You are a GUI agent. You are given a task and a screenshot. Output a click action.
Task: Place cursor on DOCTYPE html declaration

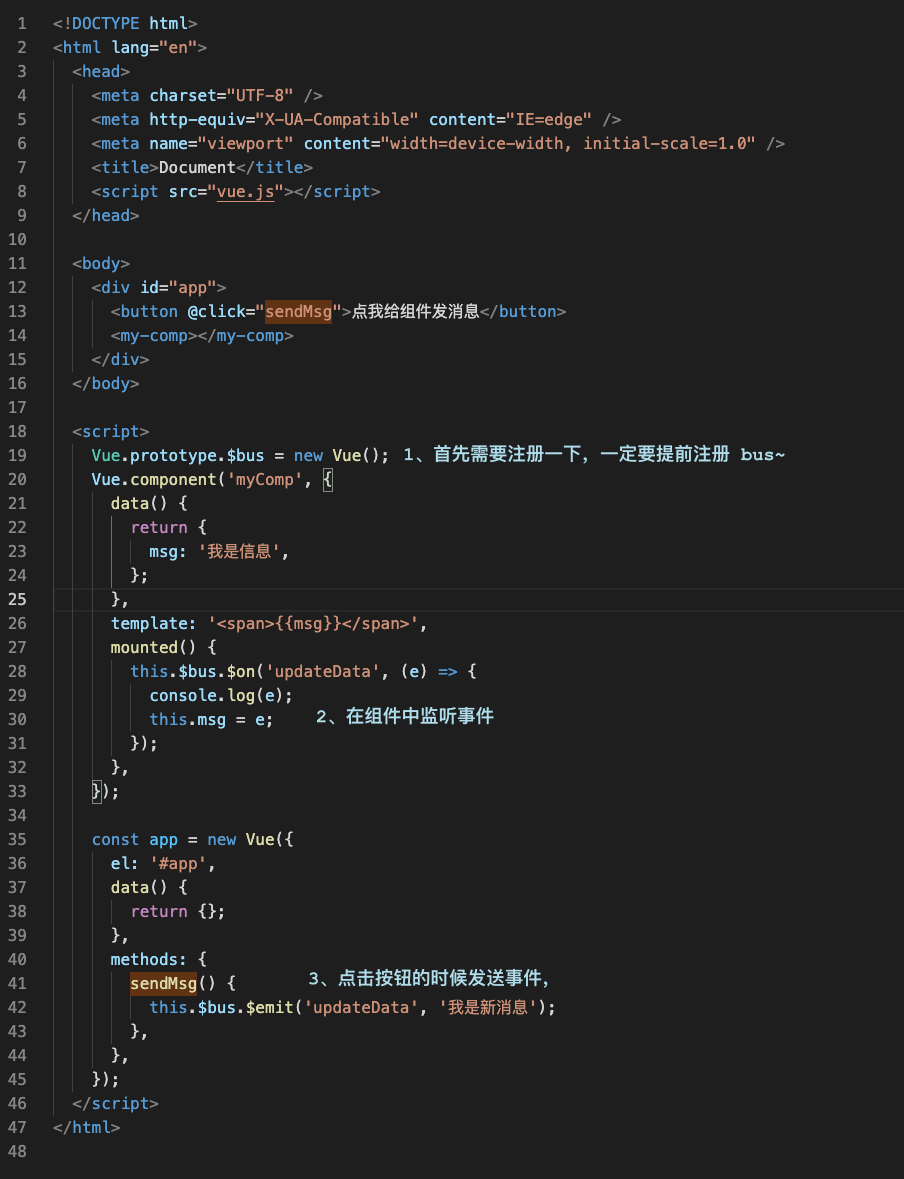125,23
